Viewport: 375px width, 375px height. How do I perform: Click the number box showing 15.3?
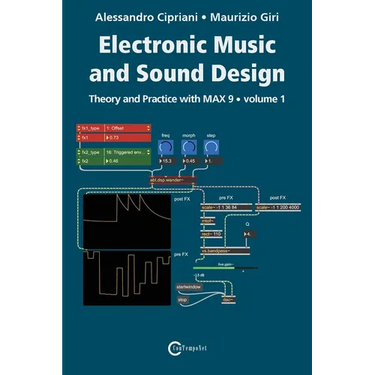click(x=167, y=161)
